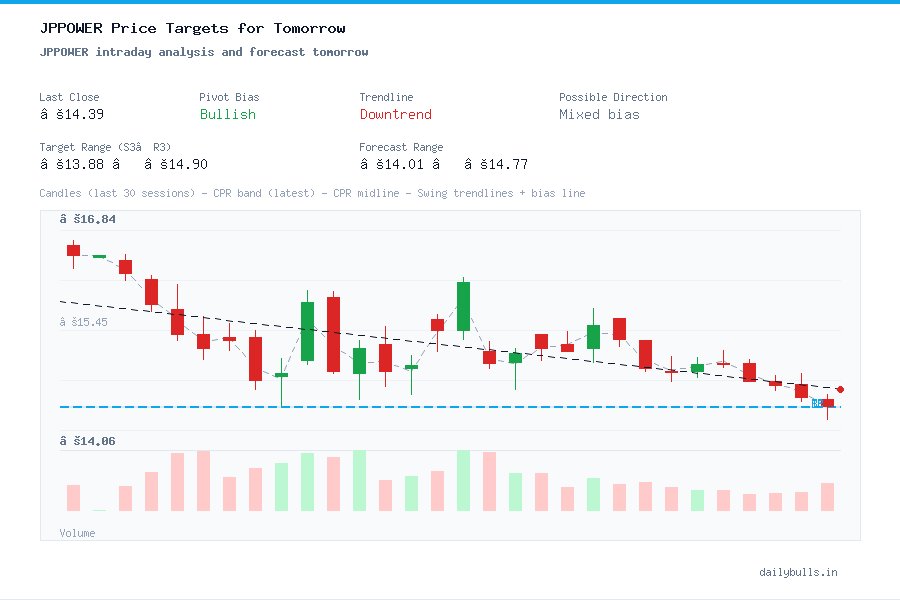The width and height of the screenshot is (900, 600).
Task: Visit the dailybulls.in link
Action: click(799, 572)
